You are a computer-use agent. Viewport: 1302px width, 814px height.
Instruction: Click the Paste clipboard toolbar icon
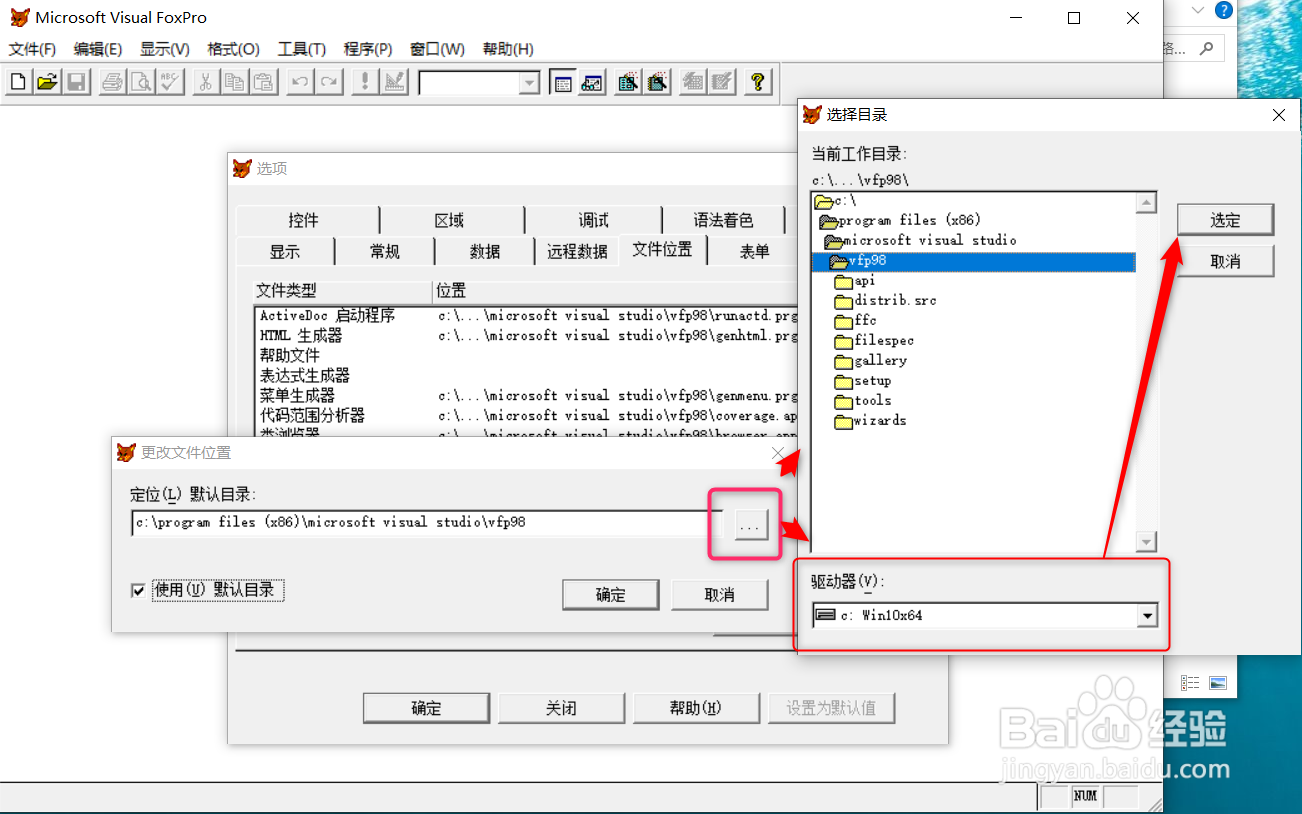(263, 82)
